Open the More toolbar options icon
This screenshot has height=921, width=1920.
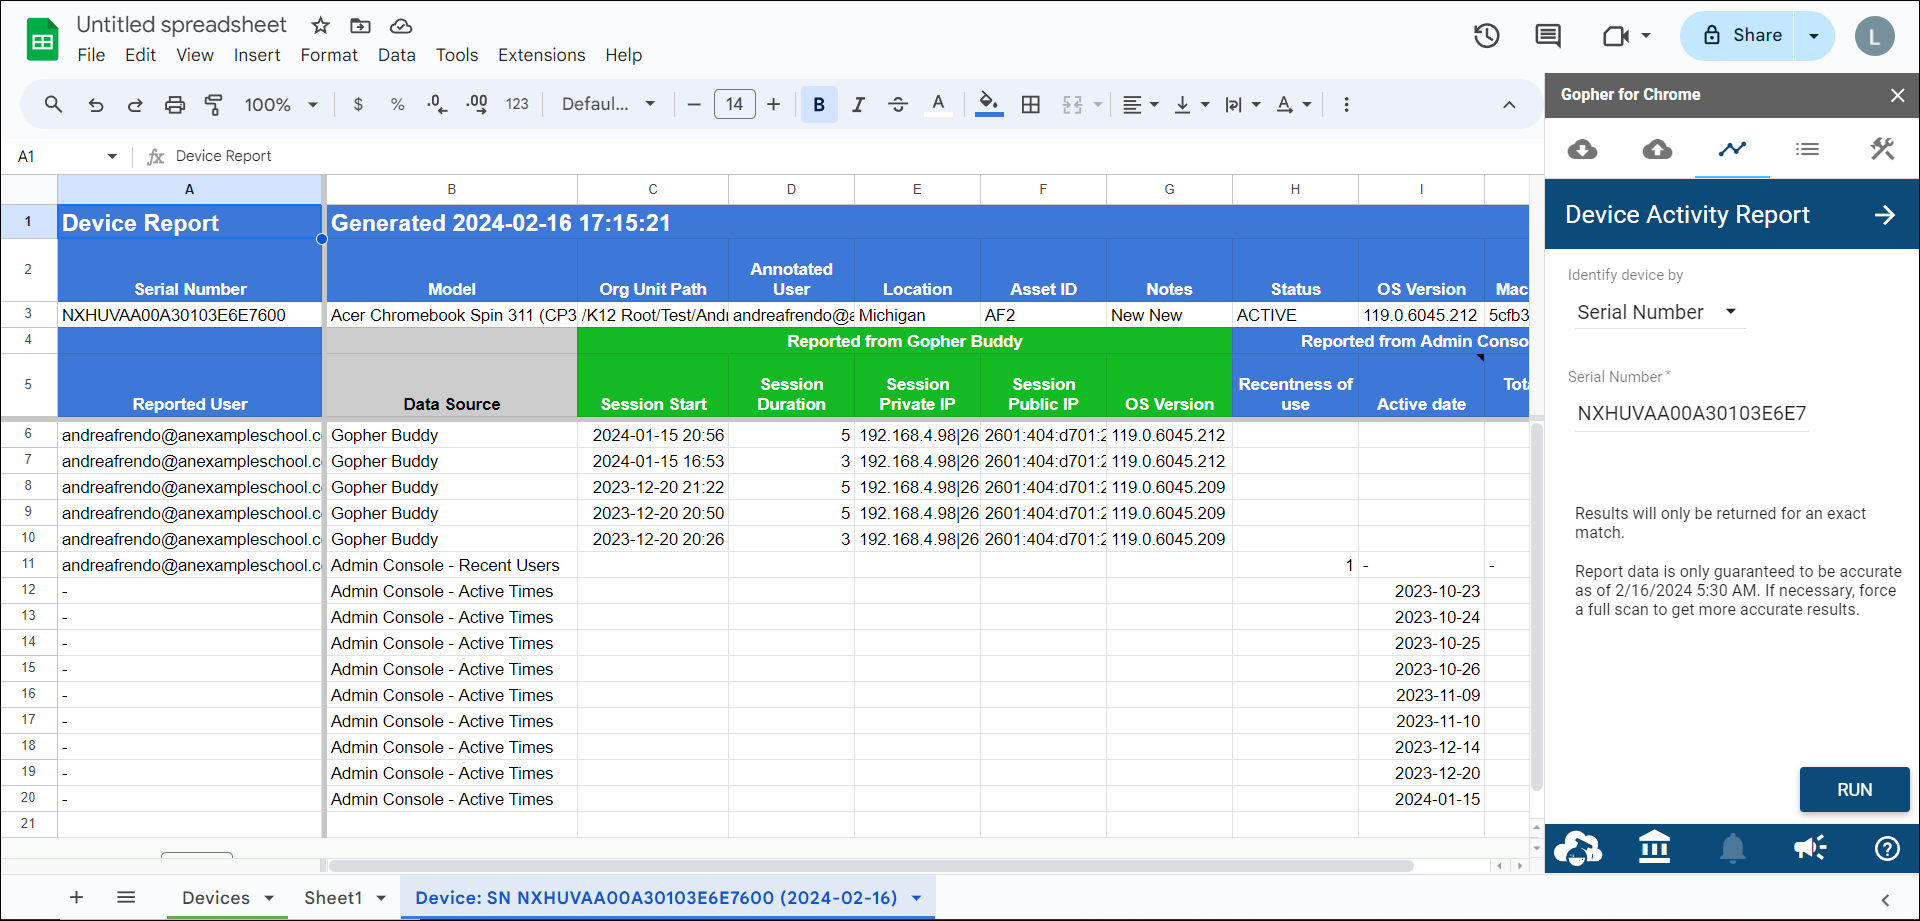[1346, 104]
